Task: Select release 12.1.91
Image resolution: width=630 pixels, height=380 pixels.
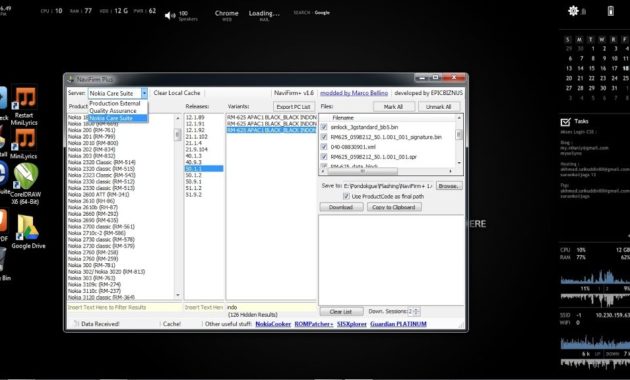Action: [x=195, y=124]
